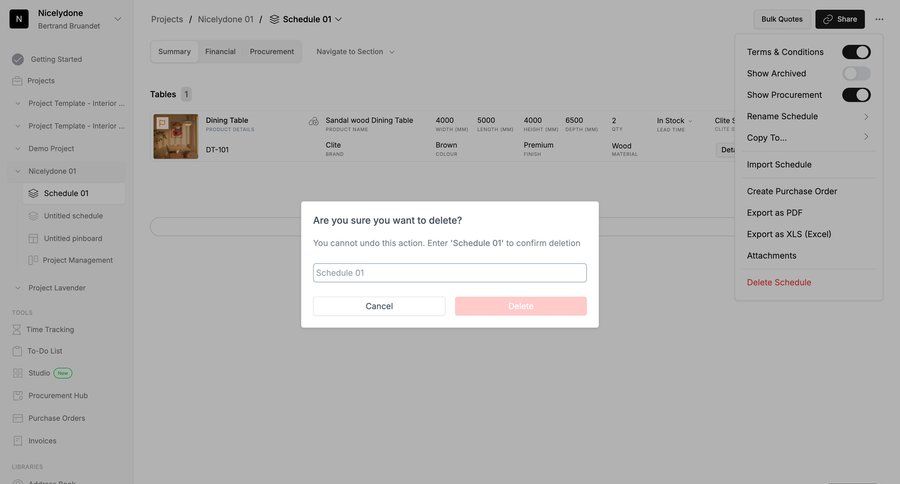The width and height of the screenshot is (900, 484).
Task: Click the Untitled pinboard icon
Action: (33, 238)
